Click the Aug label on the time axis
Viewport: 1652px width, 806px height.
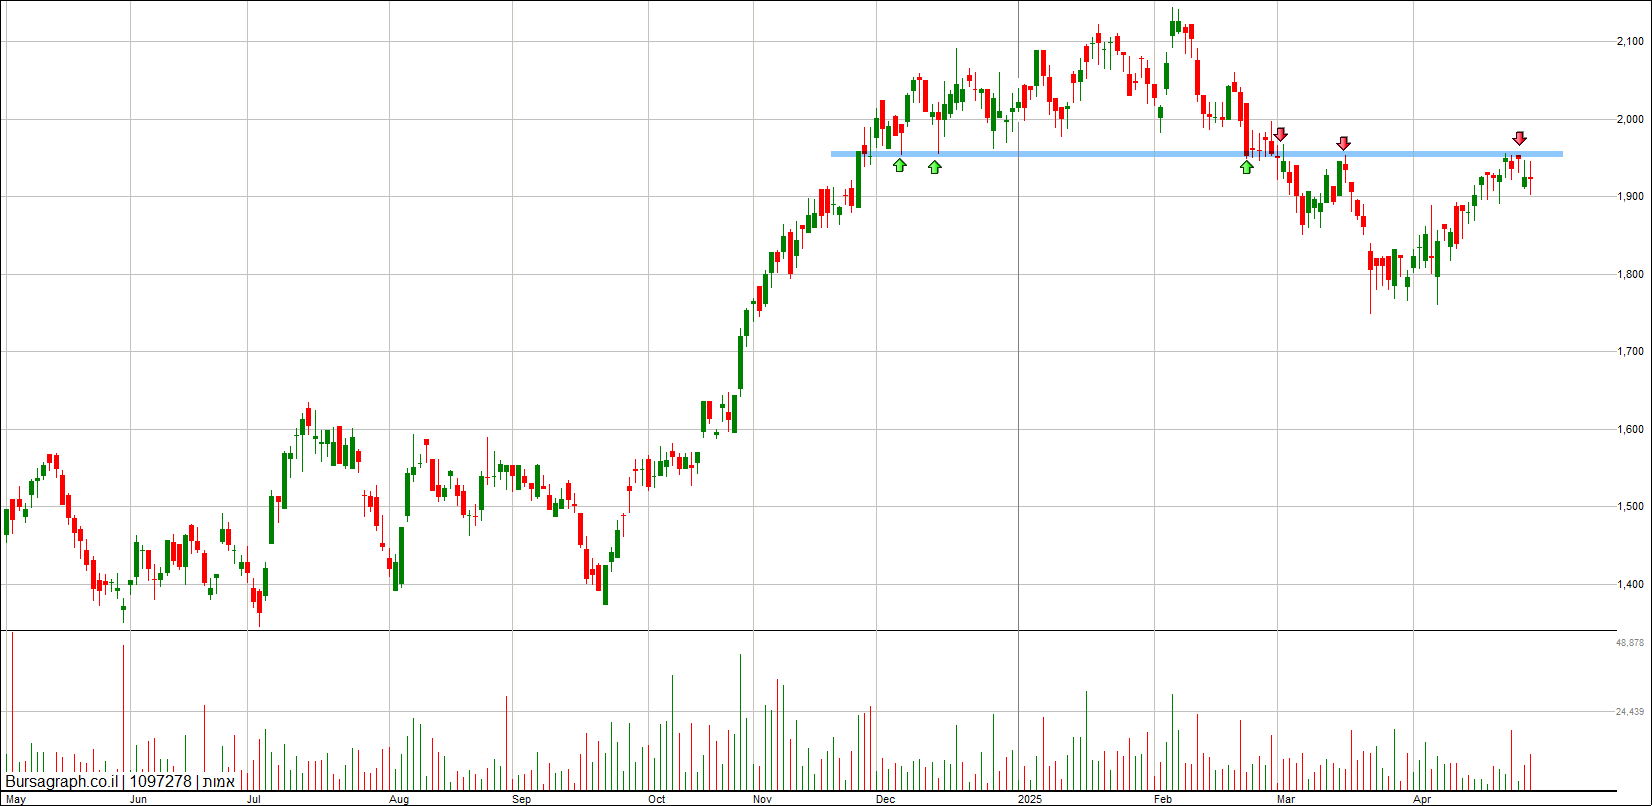click(399, 800)
